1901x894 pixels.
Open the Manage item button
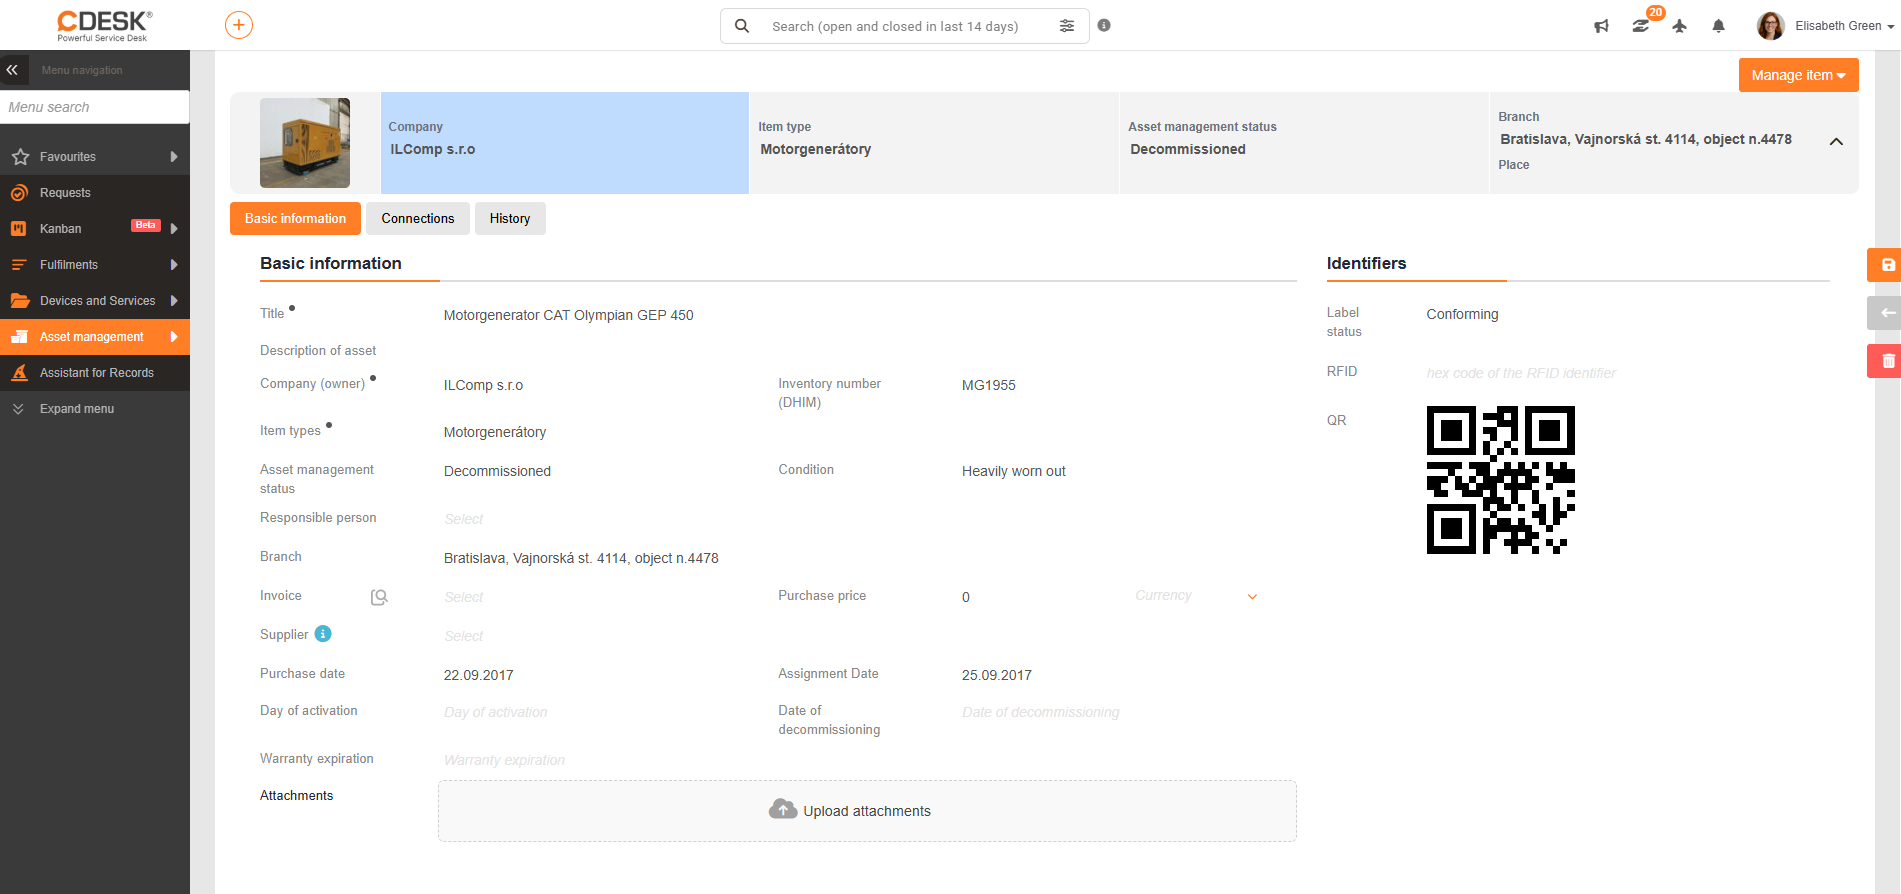1798,75
